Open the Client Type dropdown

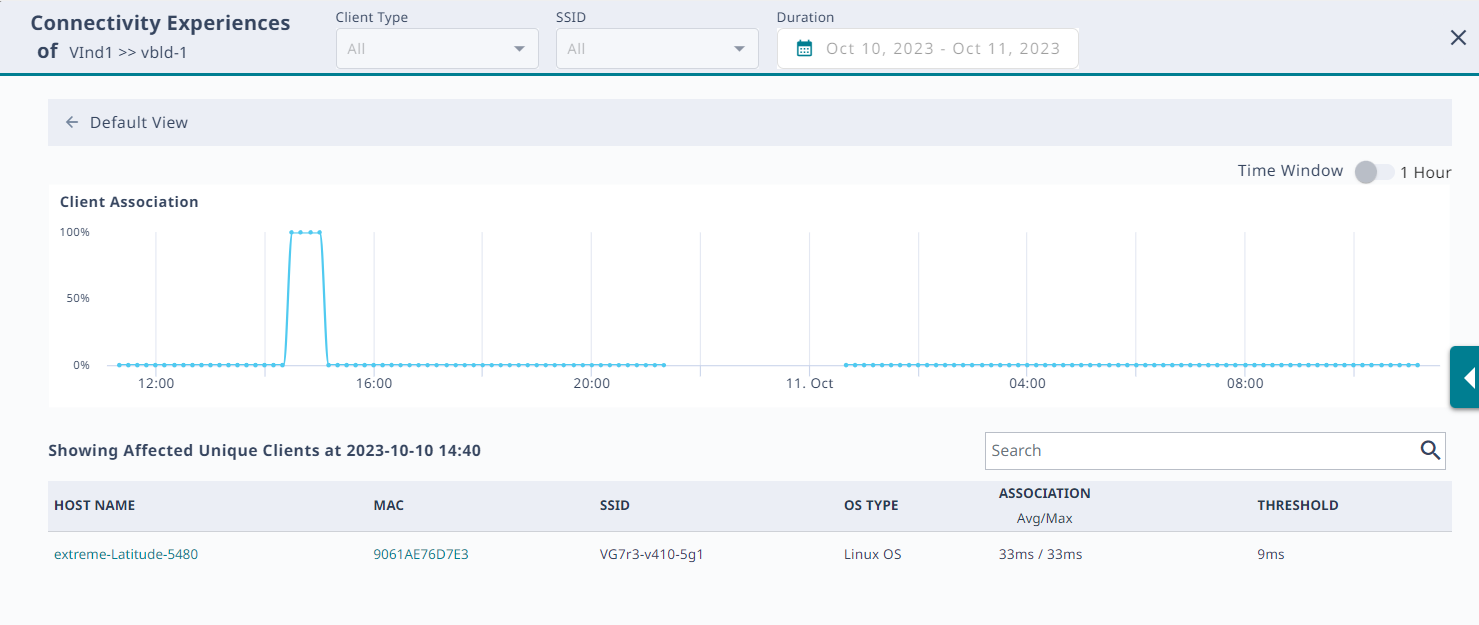(x=437, y=48)
